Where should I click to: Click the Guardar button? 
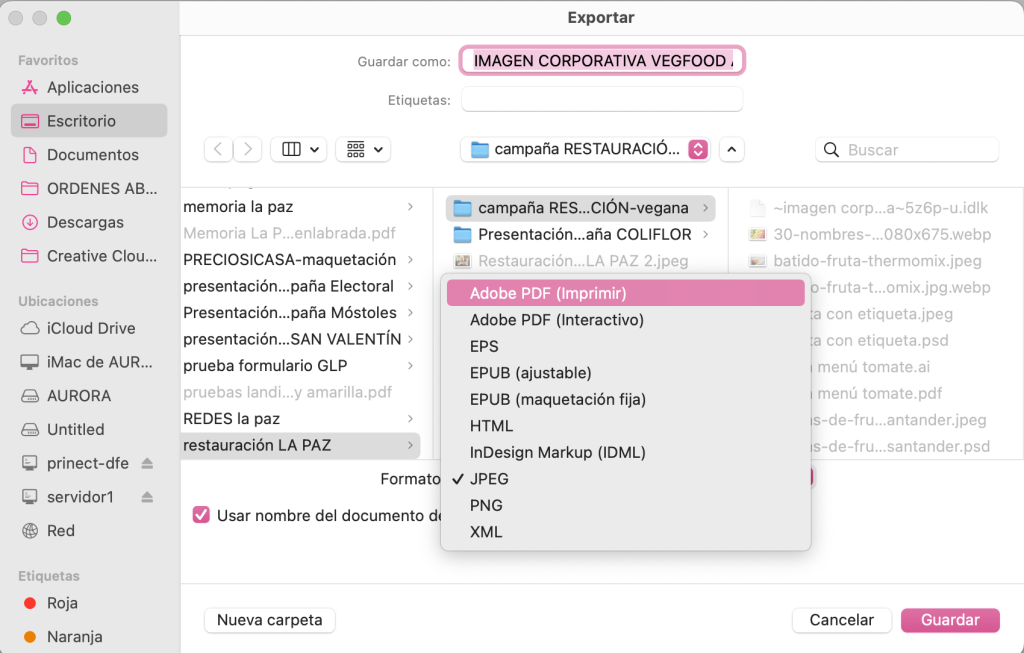[949, 620]
